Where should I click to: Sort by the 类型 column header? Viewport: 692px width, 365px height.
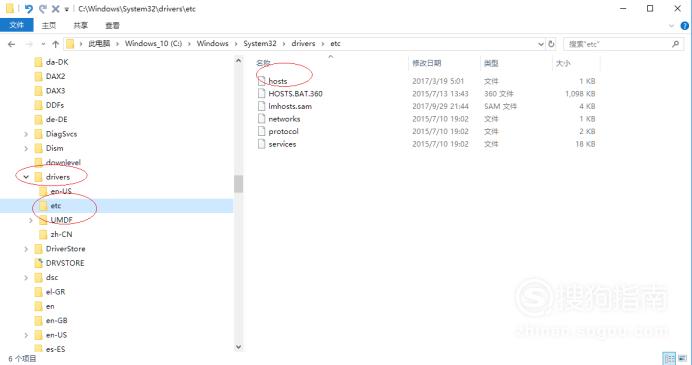pos(491,63)
